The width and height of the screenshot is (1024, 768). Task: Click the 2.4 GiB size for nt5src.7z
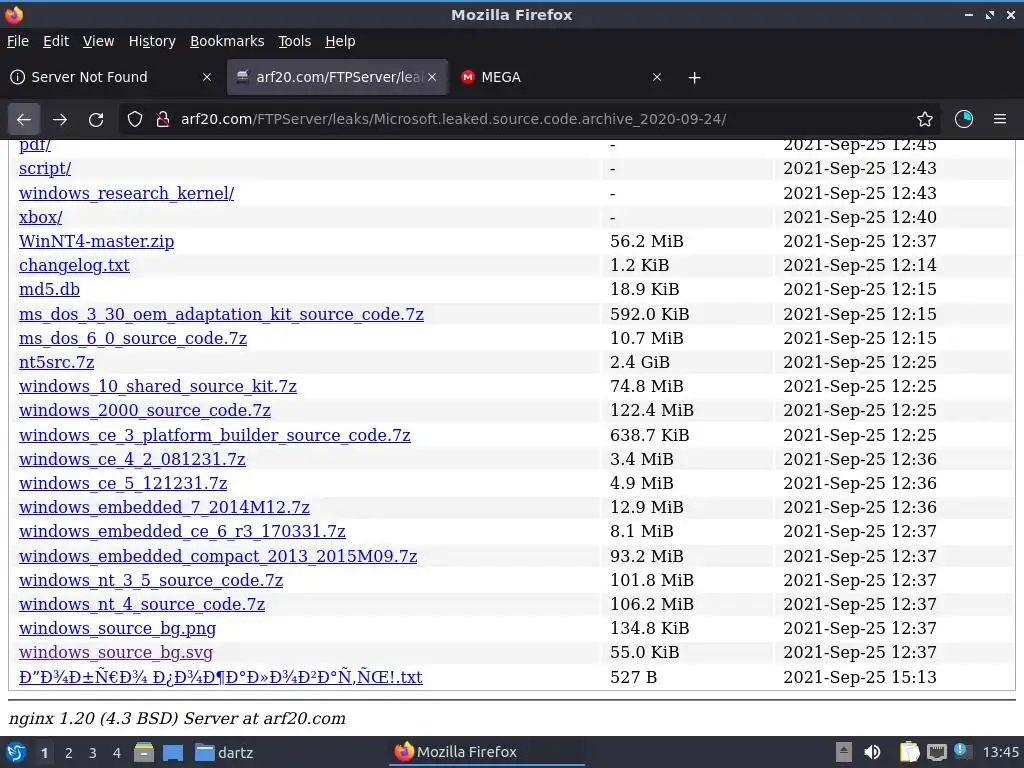[x=640, y=362]
